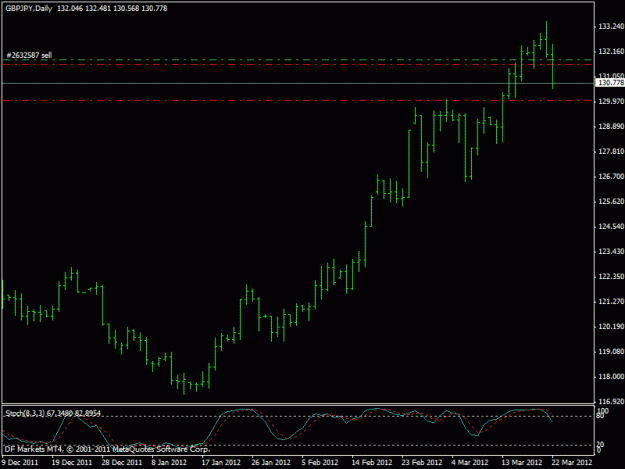Viewport: 625px width, 469px height.
Task: Click the OHLC values '132.046 132.481 130.568 130.778'
Action: (x=112, y=8)
